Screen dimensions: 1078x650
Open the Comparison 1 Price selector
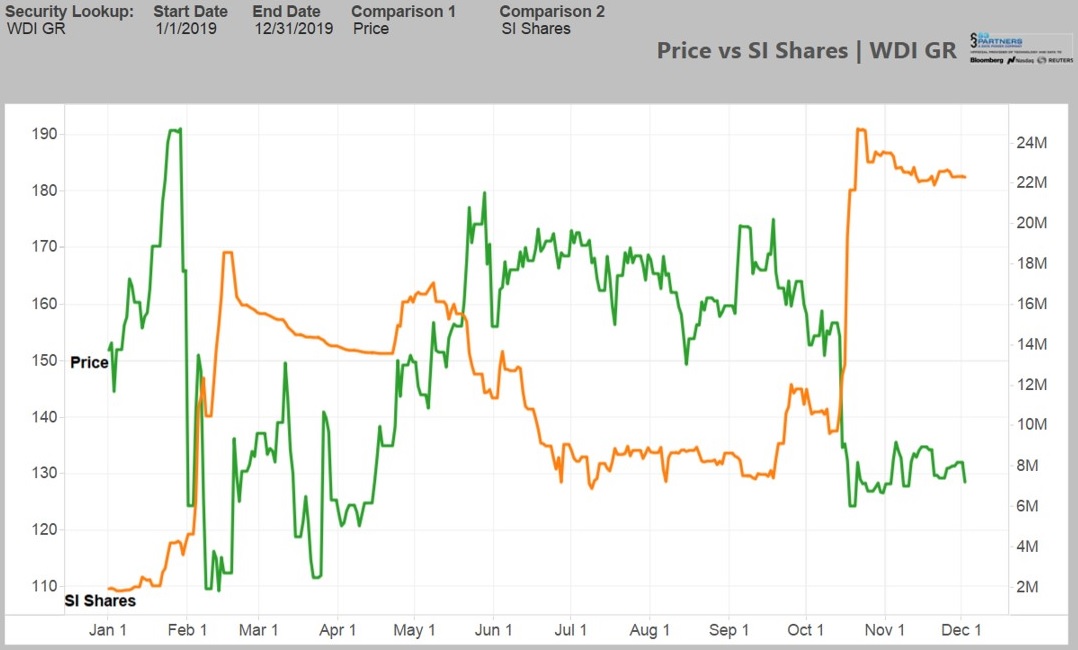coord(371,29)
